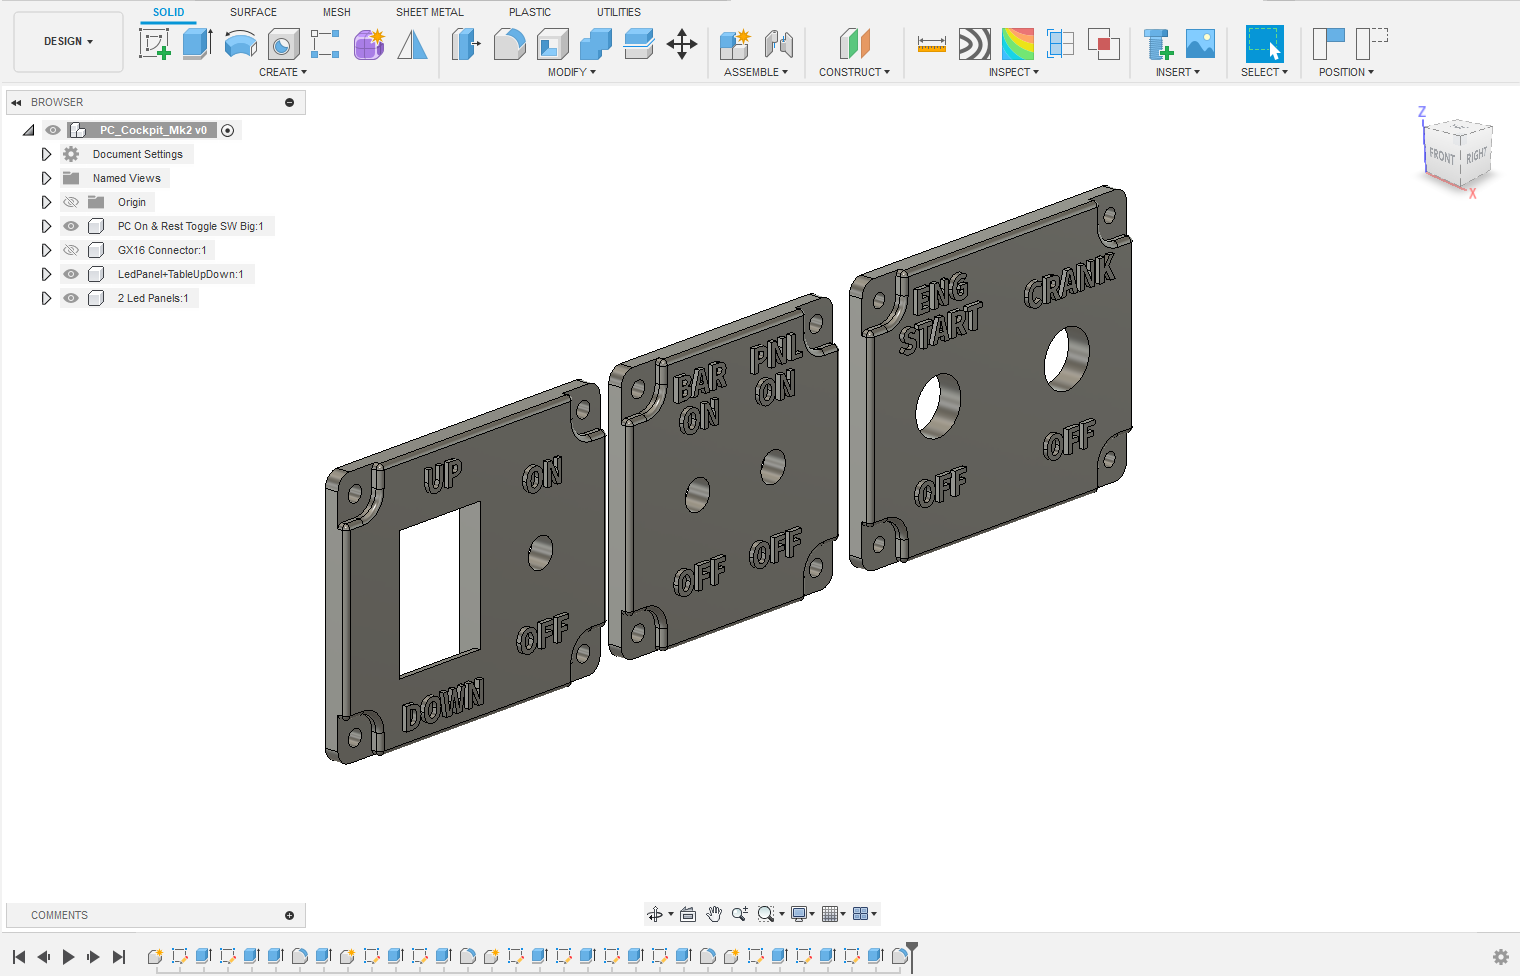Open the Insert menu

point(1178,72)
